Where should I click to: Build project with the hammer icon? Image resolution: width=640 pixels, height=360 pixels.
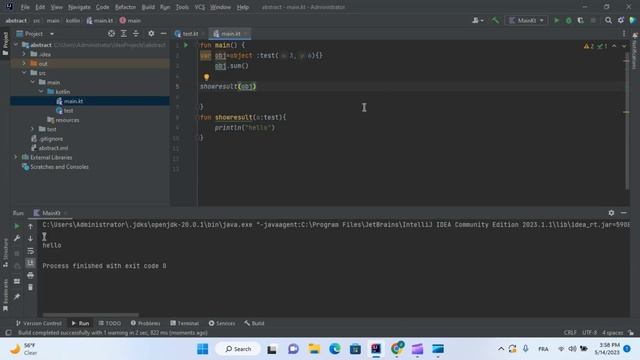(x=495, y=20)
